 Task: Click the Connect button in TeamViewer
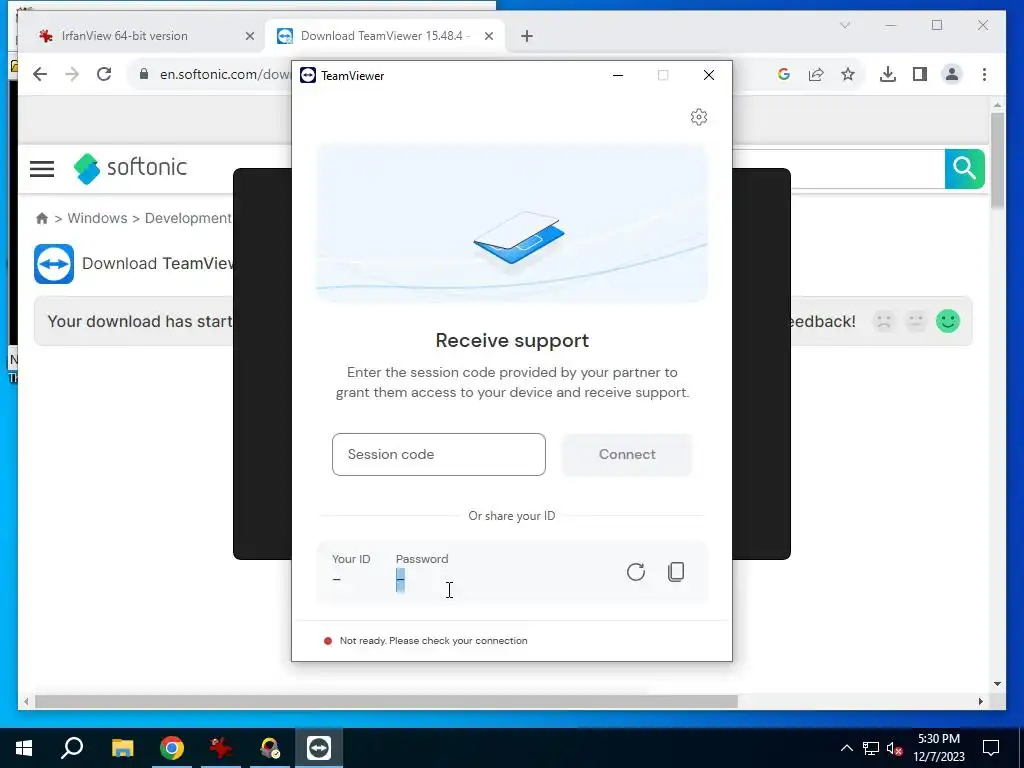[x=626, y=455]
